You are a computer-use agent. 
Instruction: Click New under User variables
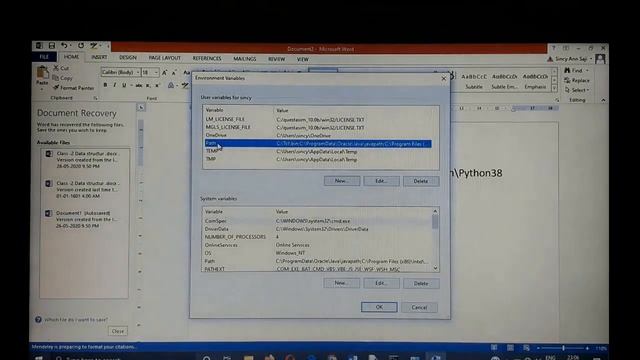pyautogui.click(x=342, y=181)
